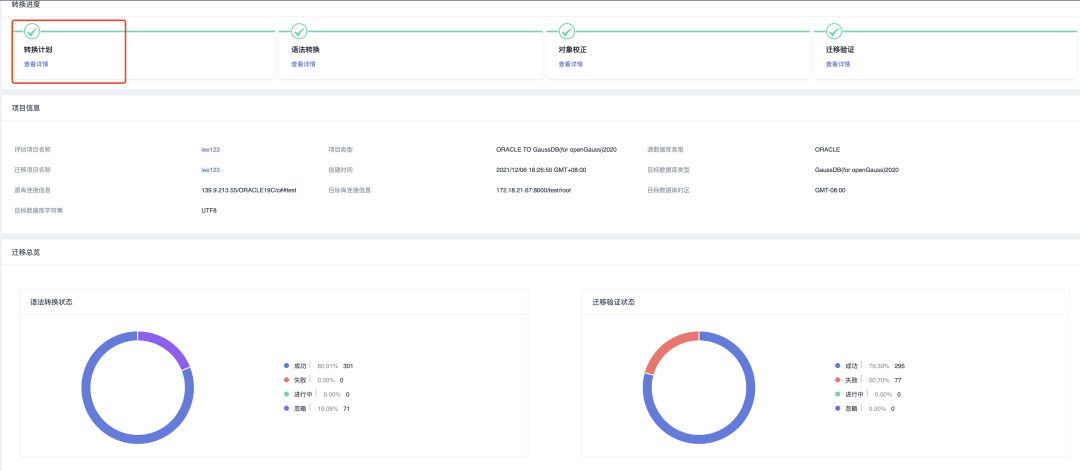Screen dimensions: 1080x471
Task: Click the 迁移总览 section heading
Action: (25, 252)
